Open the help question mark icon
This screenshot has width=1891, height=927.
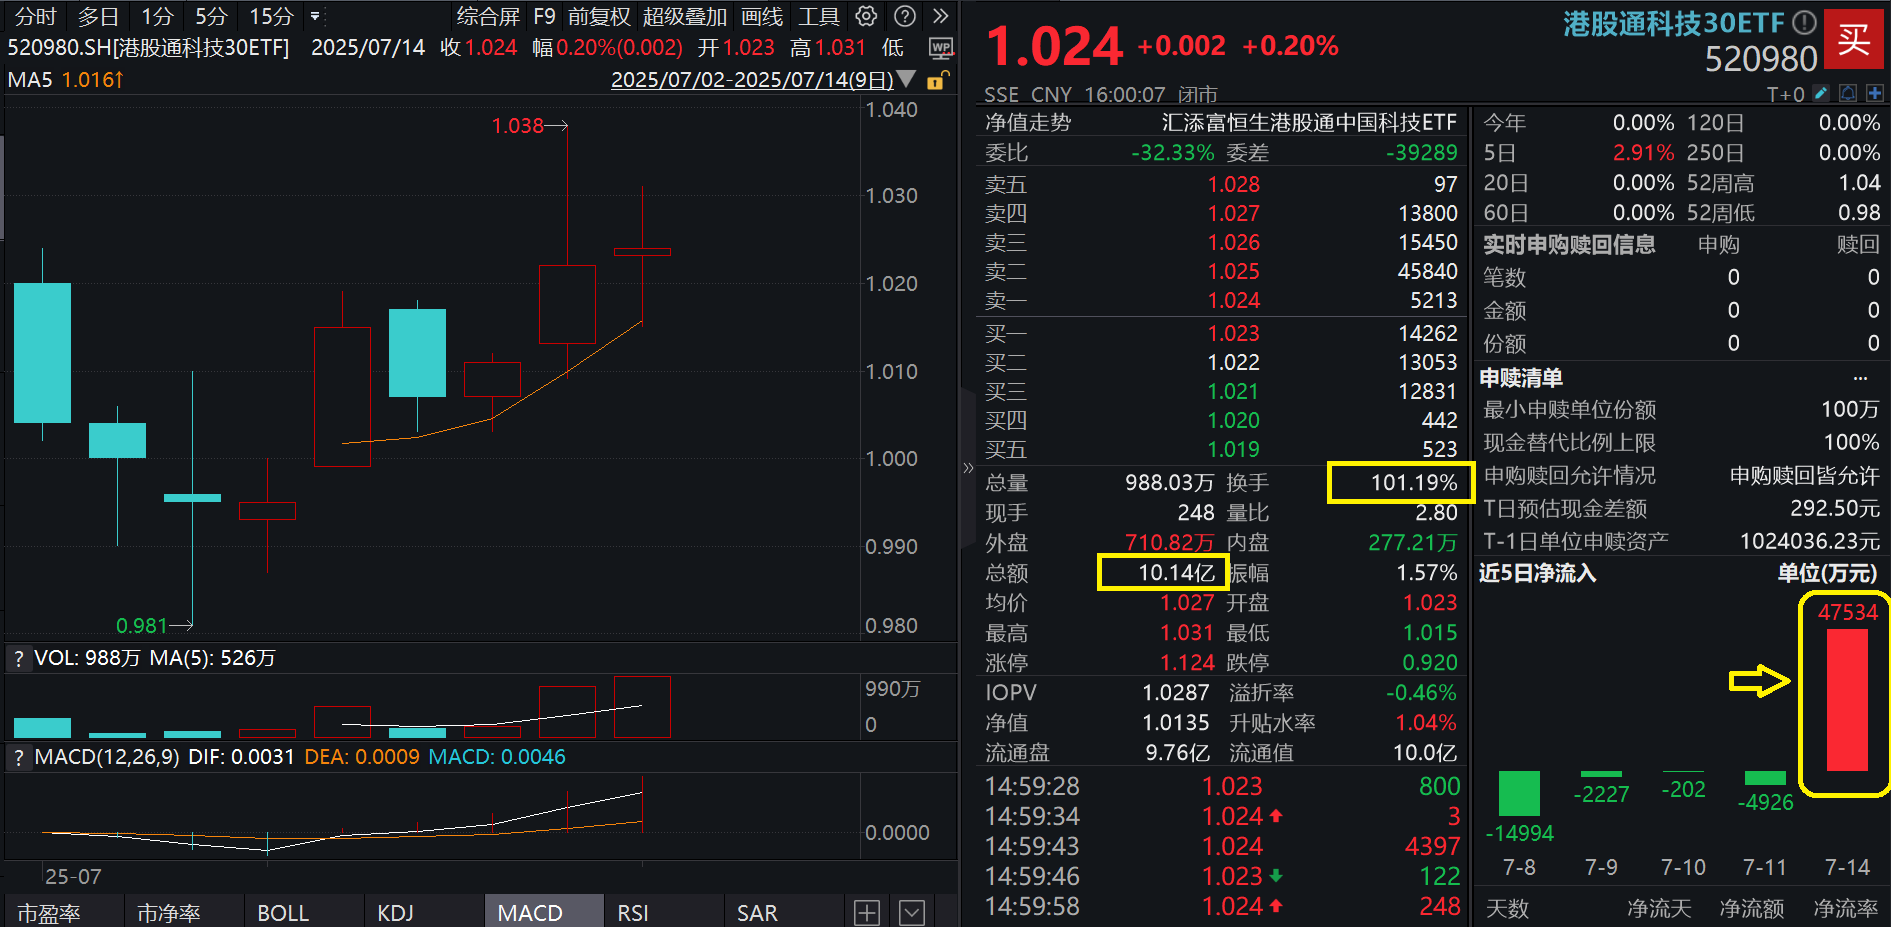click(x=903, y=16)
